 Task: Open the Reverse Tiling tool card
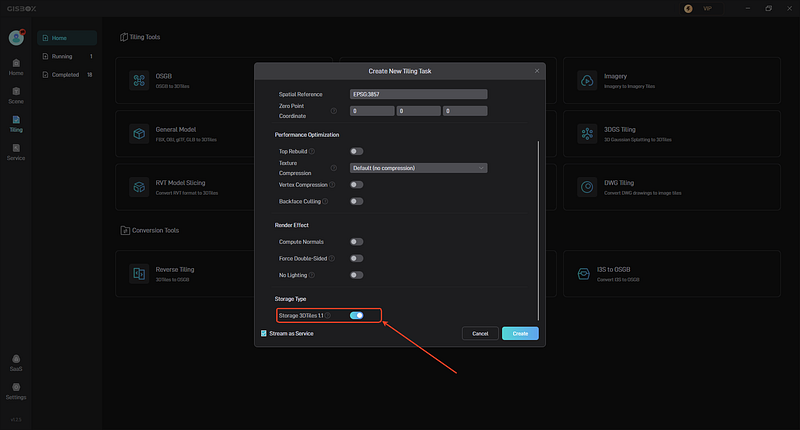[x=185, y=273]
